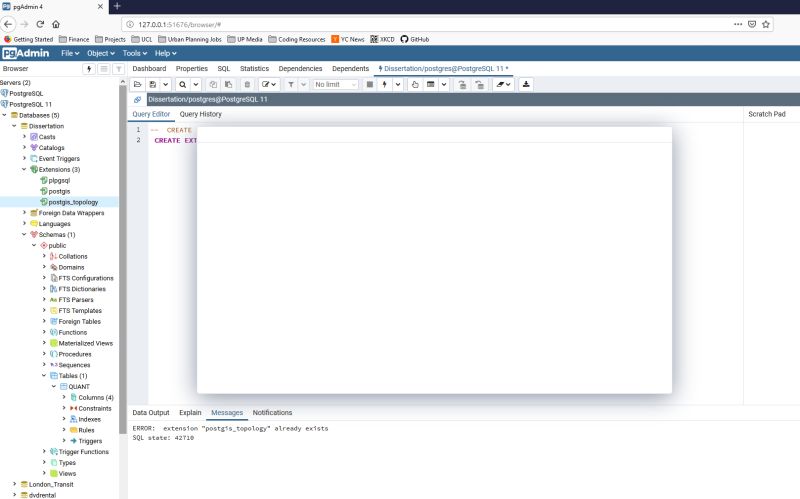Switch to the Data Output tab
Viewport: 800px width, 499px height.
tap(151, 412)
